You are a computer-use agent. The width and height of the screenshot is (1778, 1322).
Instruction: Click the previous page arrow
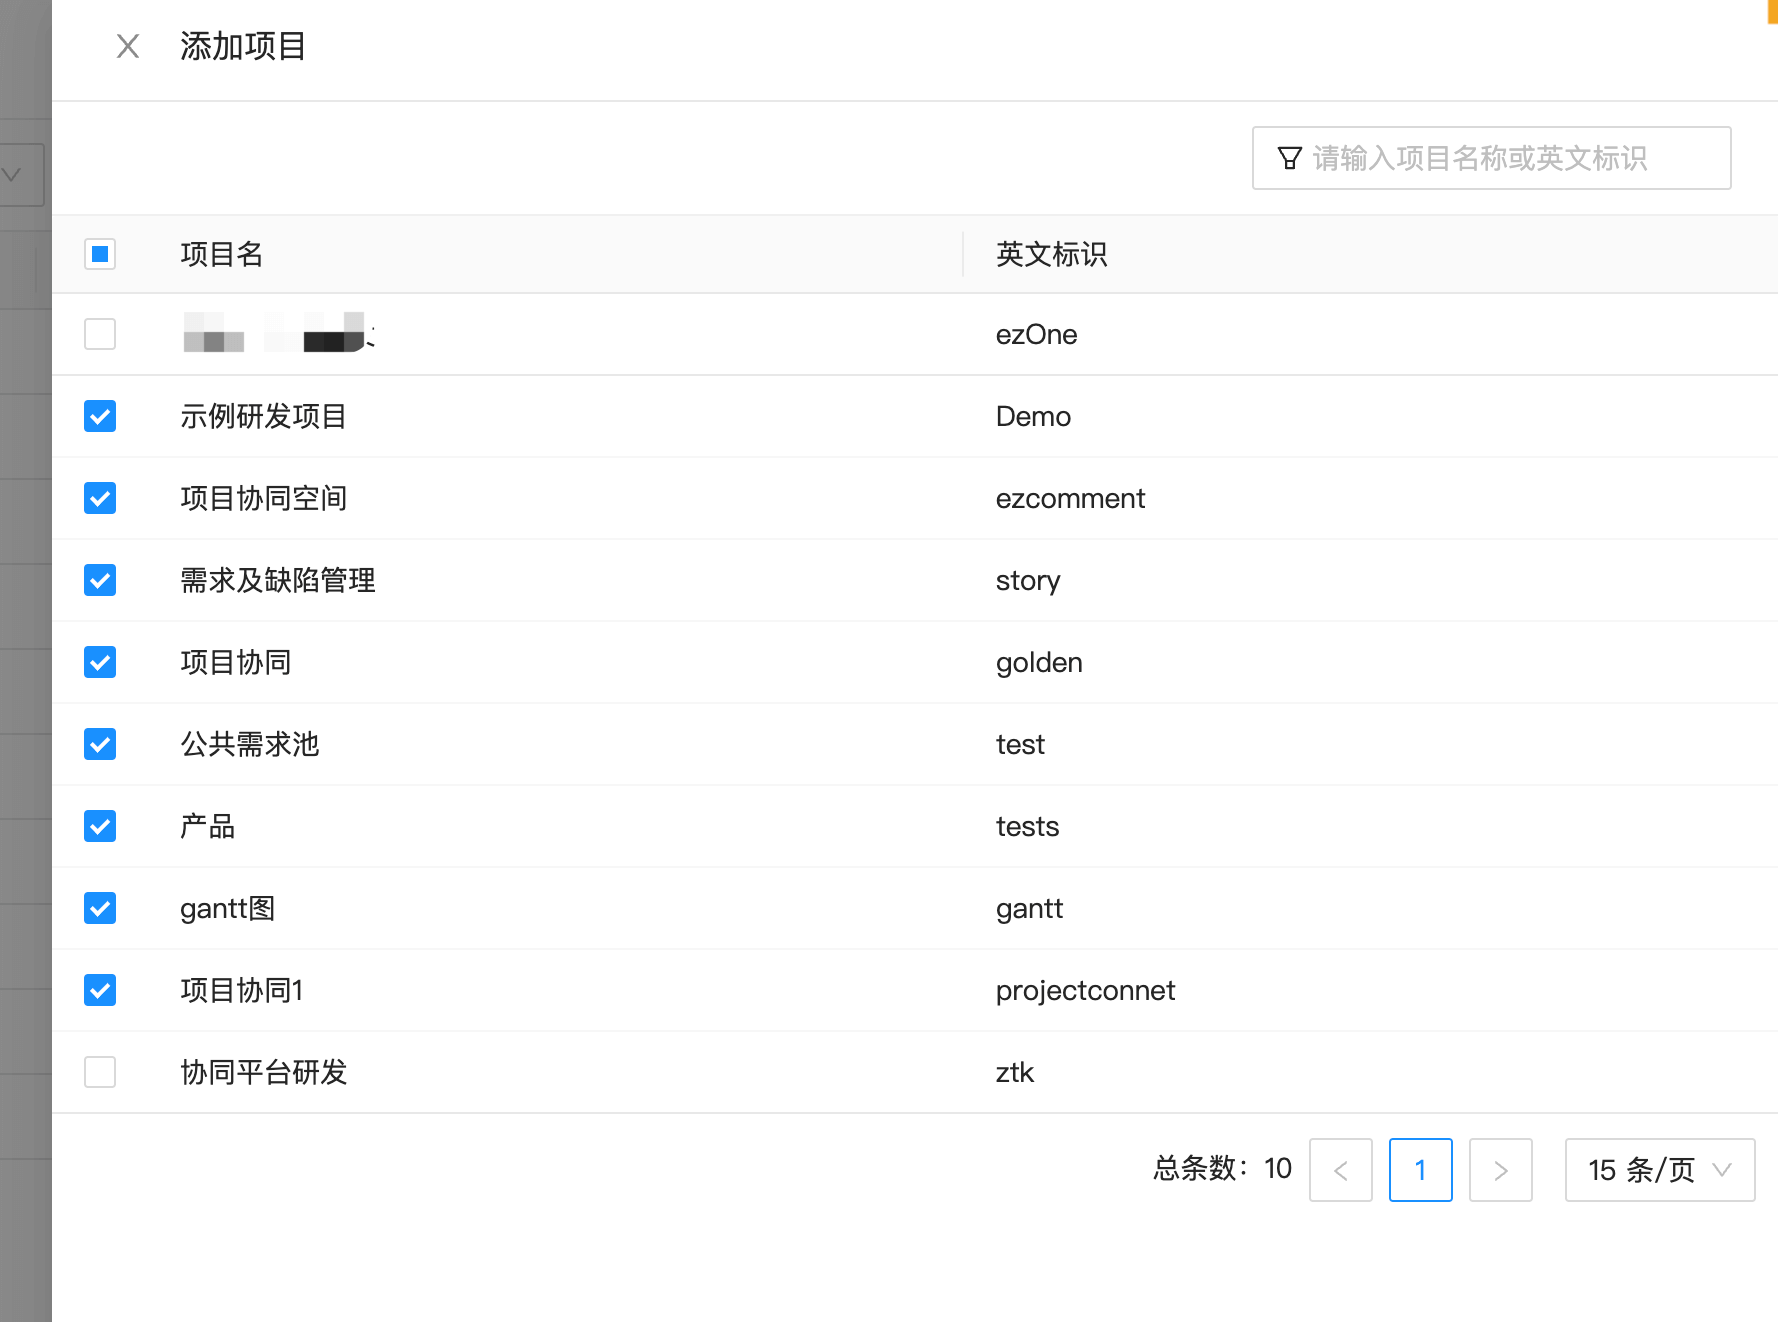coord(1340,1170)
